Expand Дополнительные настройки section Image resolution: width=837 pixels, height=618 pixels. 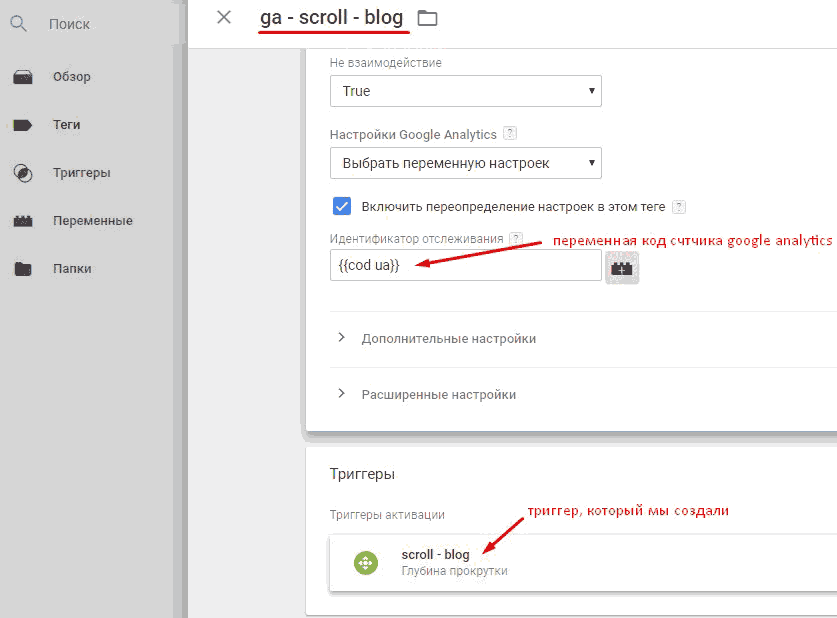click(448, 339)
